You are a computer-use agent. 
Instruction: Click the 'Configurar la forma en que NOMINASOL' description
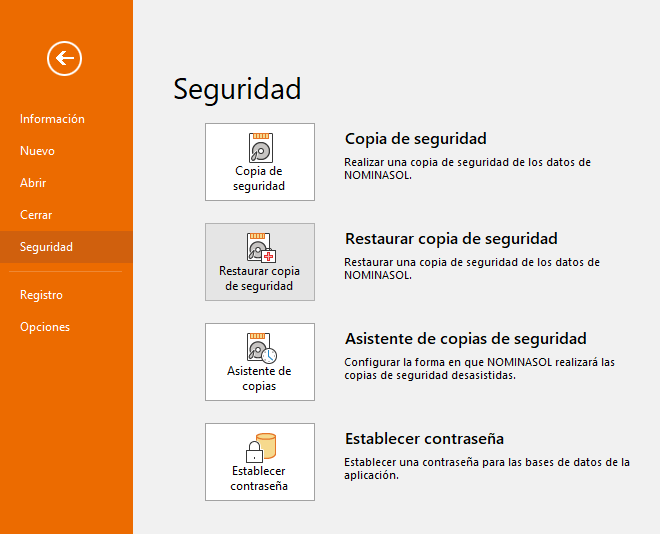479,369
